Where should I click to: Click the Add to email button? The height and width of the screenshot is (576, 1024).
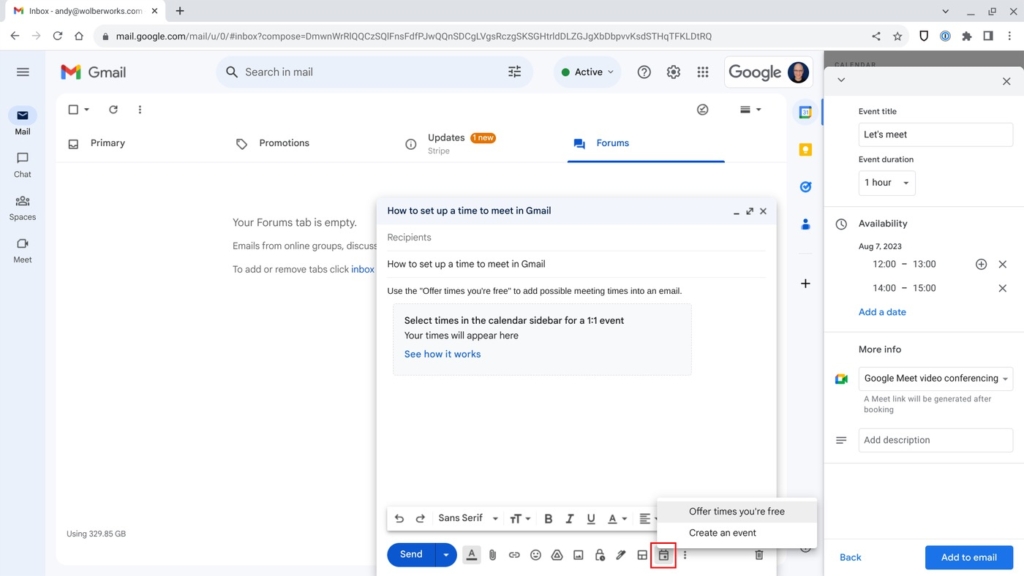coord(969,557)
